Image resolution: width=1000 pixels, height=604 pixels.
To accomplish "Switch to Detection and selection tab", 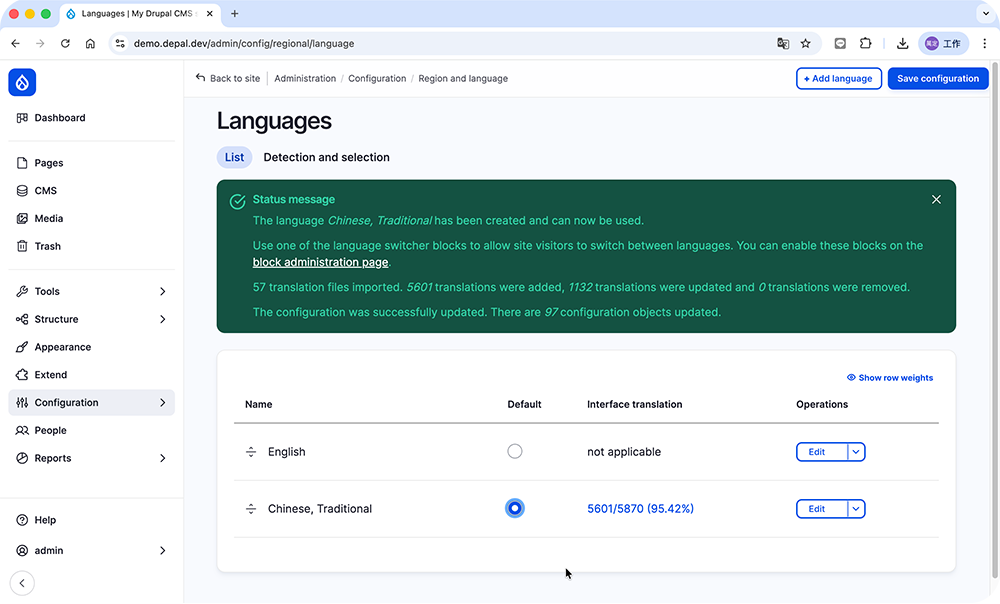I will 326,157.
